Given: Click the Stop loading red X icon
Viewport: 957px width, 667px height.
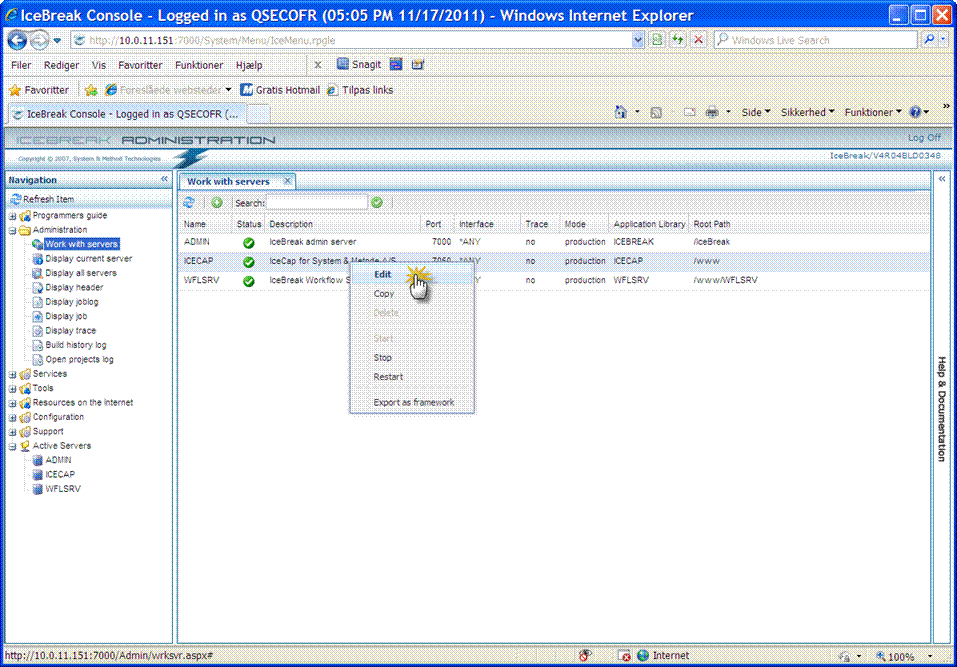Looking at the screenshot, I should [699, 40].
